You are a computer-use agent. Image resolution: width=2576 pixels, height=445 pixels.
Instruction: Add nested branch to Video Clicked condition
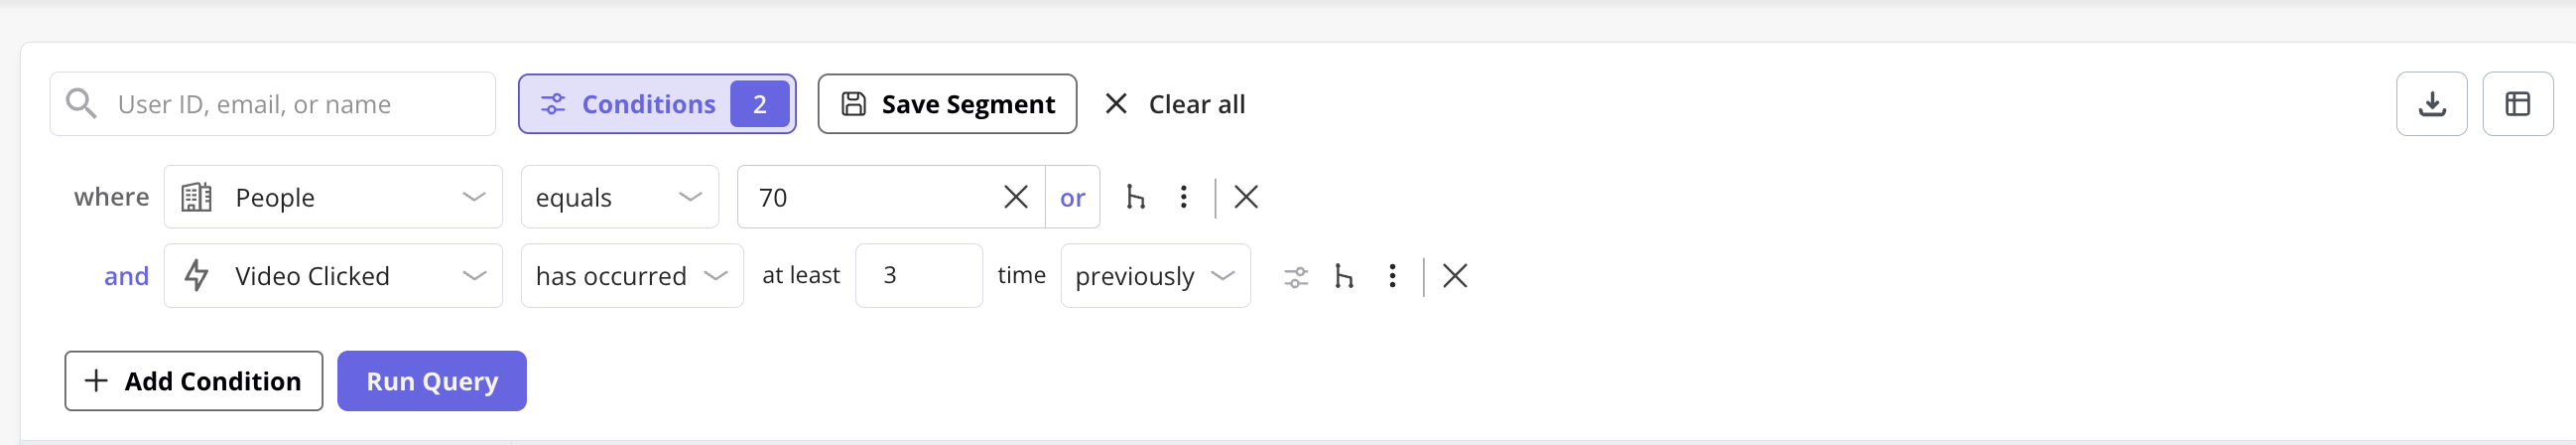point(1344,276)
